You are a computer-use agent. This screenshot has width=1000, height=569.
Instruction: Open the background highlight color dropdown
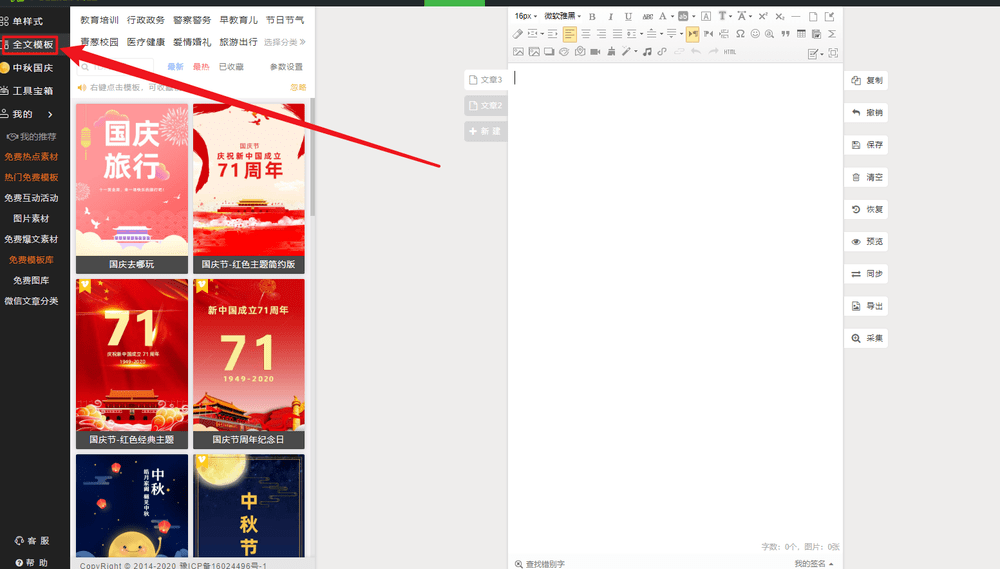pos(694,16)
